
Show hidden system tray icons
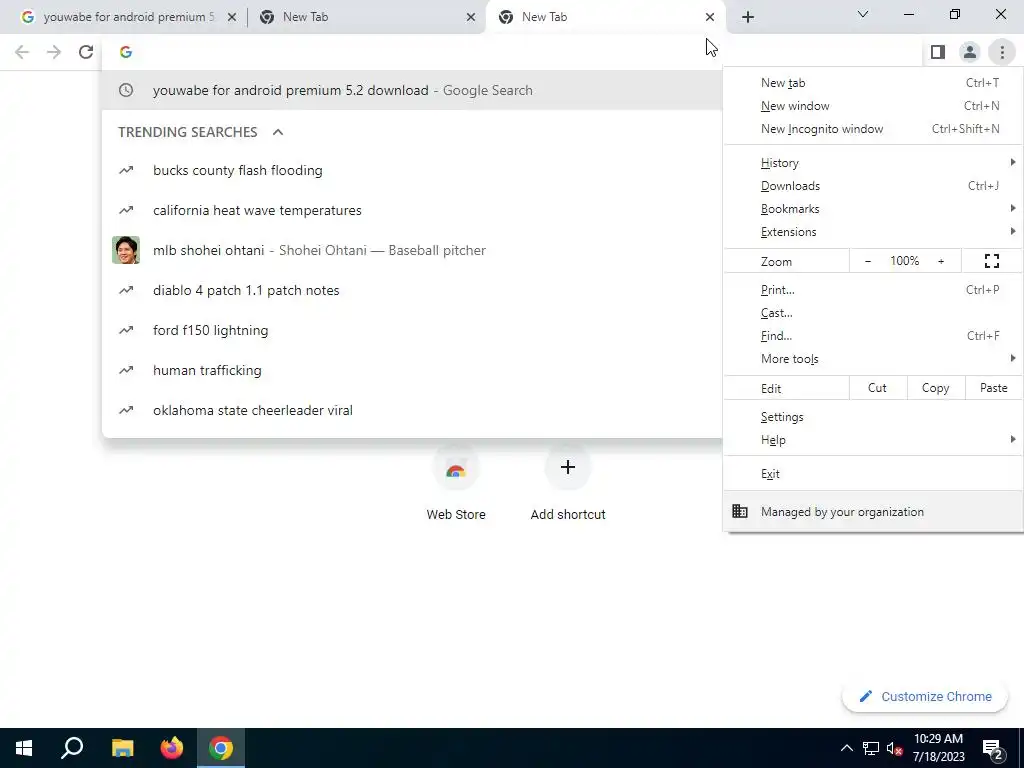click(x=846, y=748)
